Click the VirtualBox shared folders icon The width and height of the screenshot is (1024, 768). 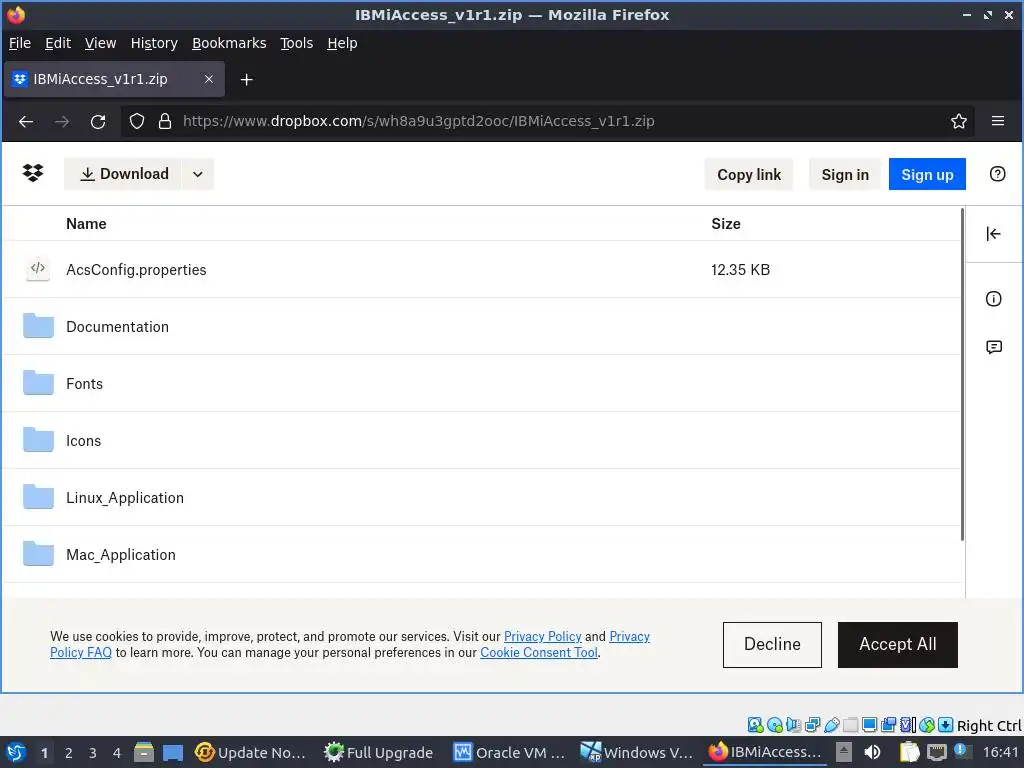850,725
